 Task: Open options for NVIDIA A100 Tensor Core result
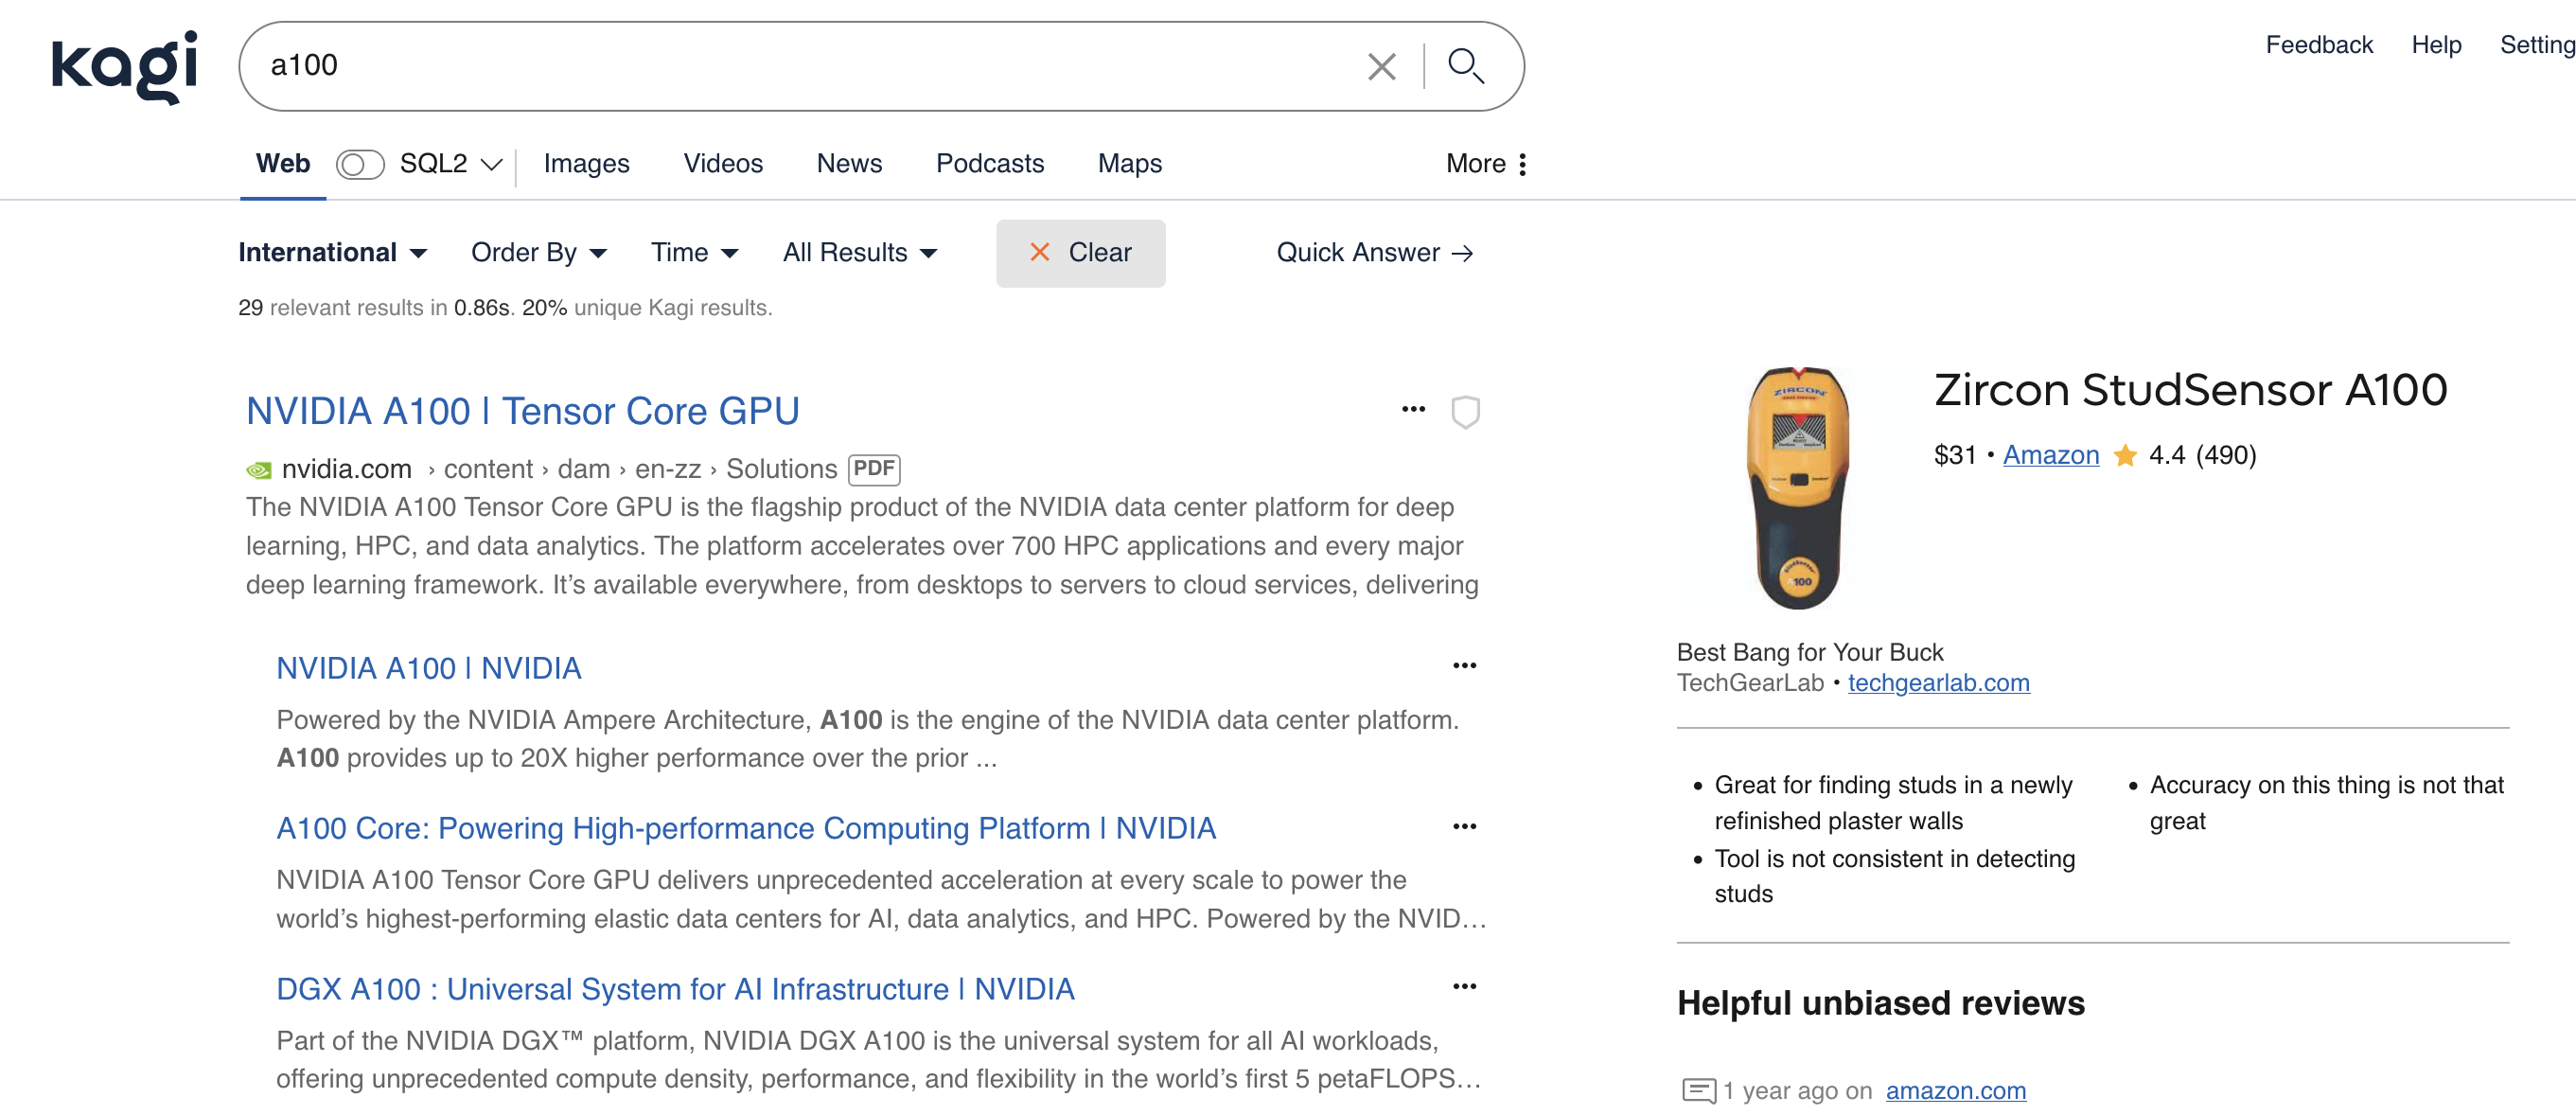1413,409
